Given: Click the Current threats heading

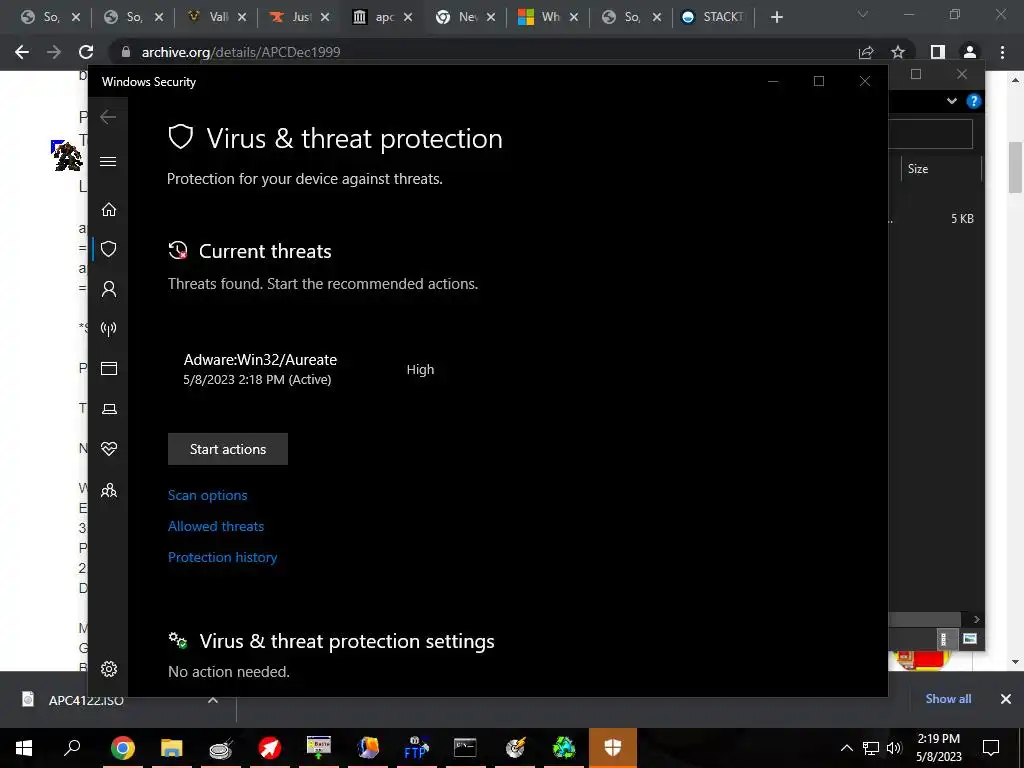Looking at the screenshot, I should 265,251.
